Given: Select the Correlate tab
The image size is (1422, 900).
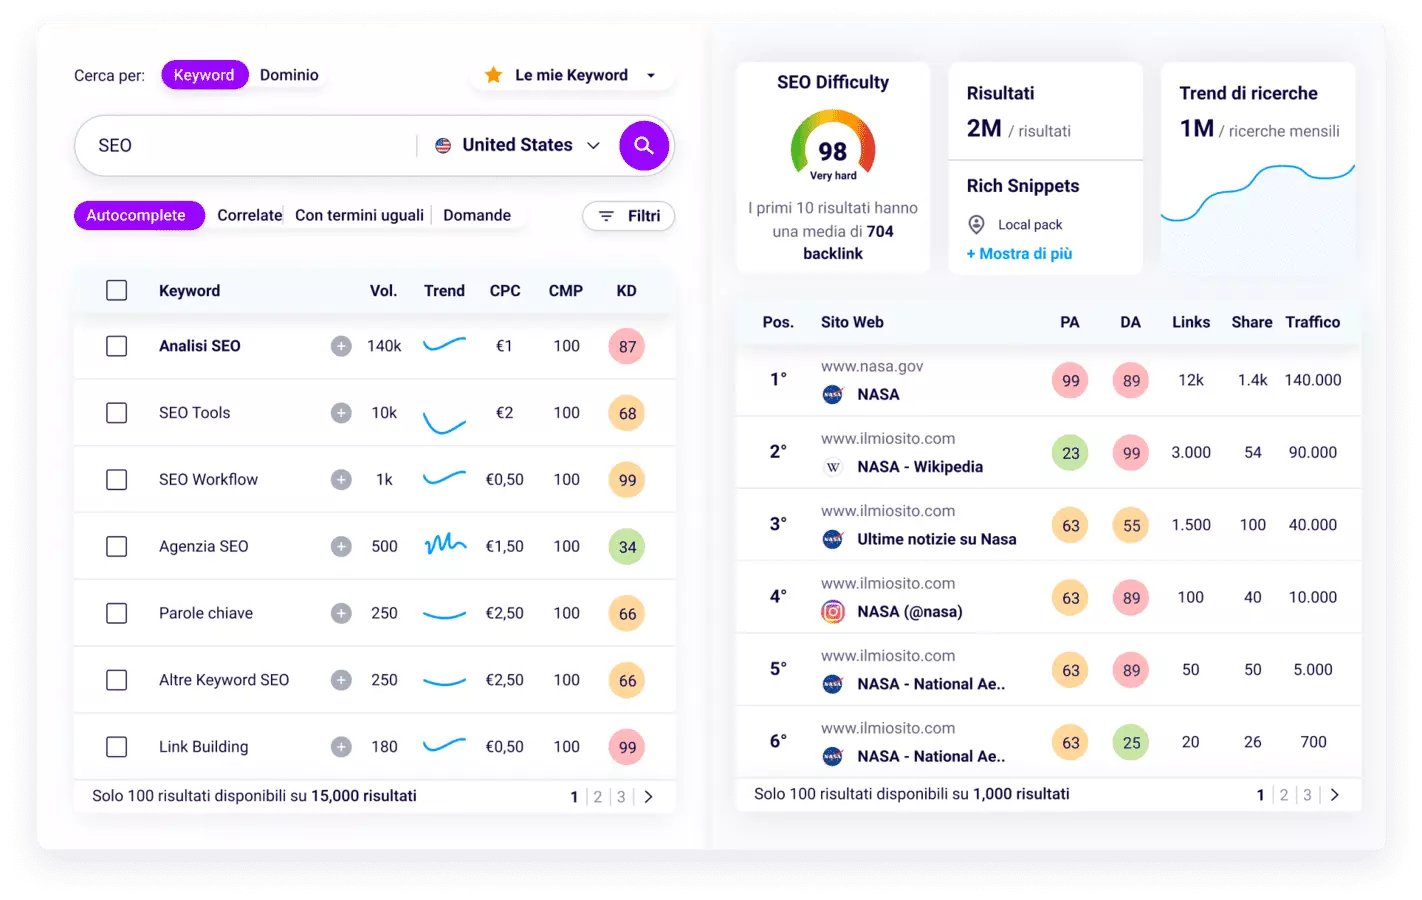Looking at the screenshot, I should [249, 216].
